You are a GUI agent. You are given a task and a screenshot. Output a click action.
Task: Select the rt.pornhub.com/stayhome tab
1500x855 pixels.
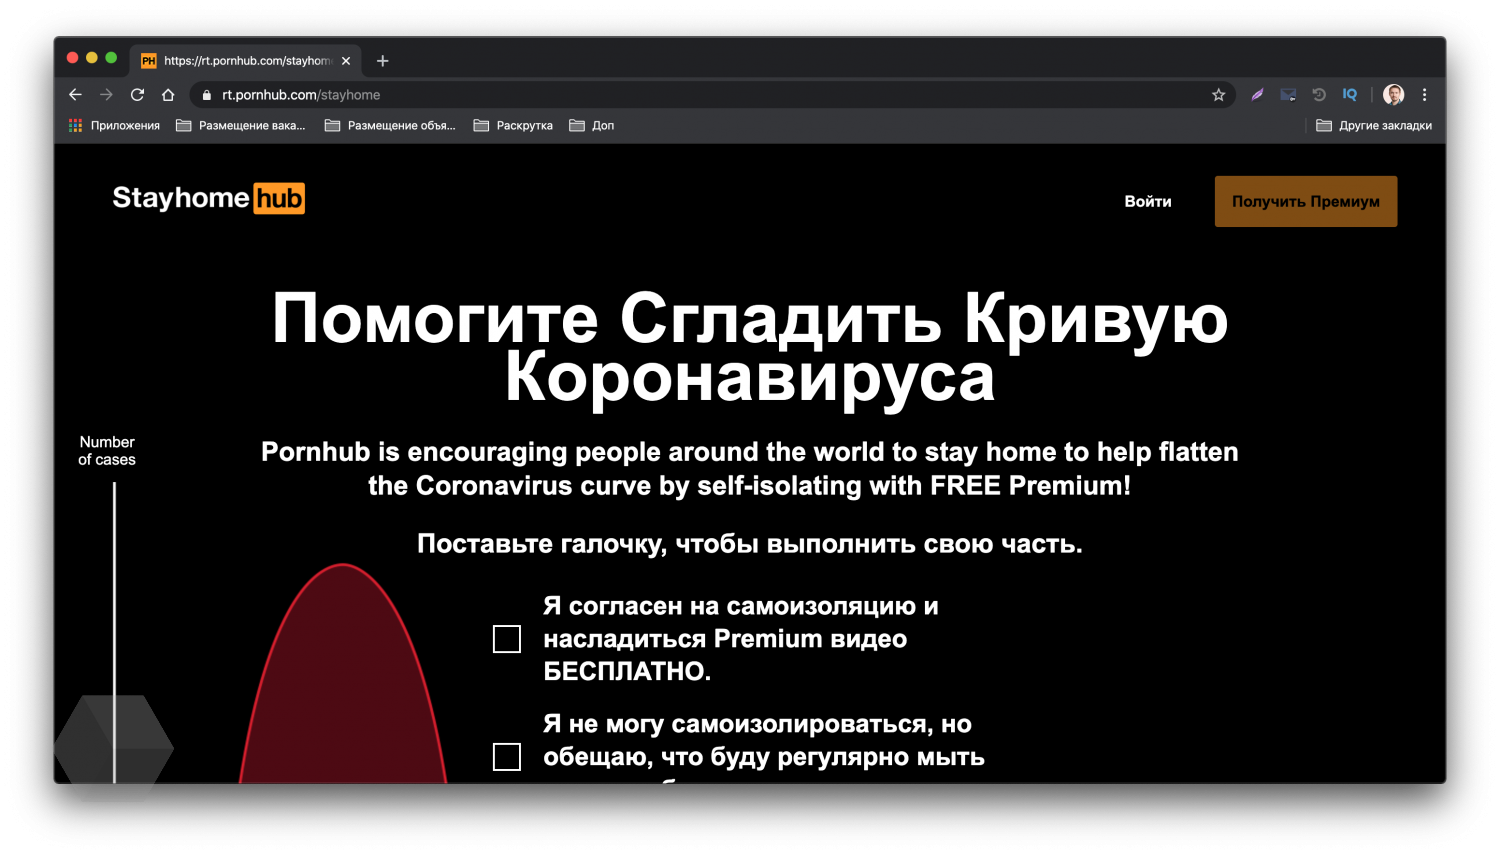point(246,61)
